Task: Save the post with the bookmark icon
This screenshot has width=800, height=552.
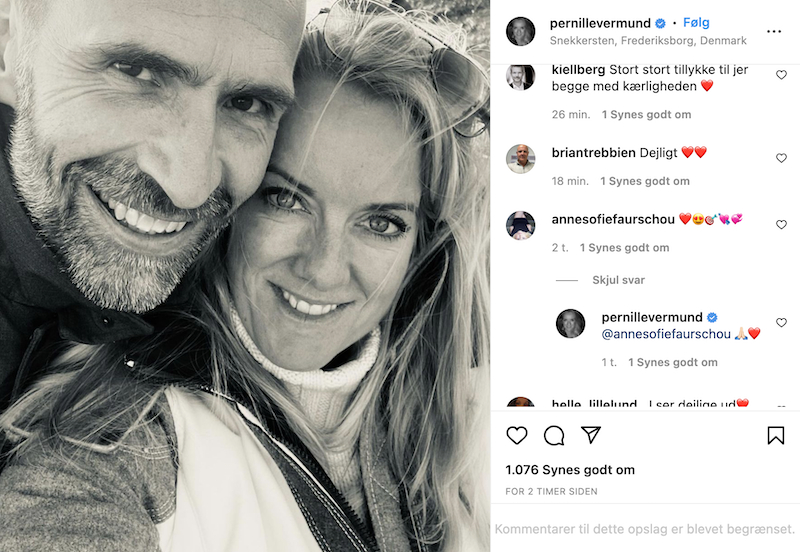Action: [x=776, y=435]
